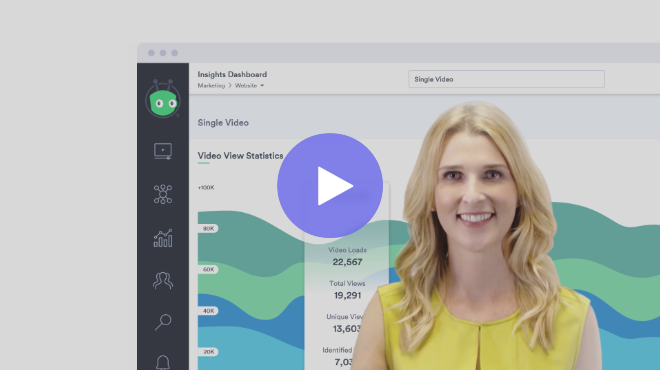Click the Video Loads 22,567 stat

point(347,256)
